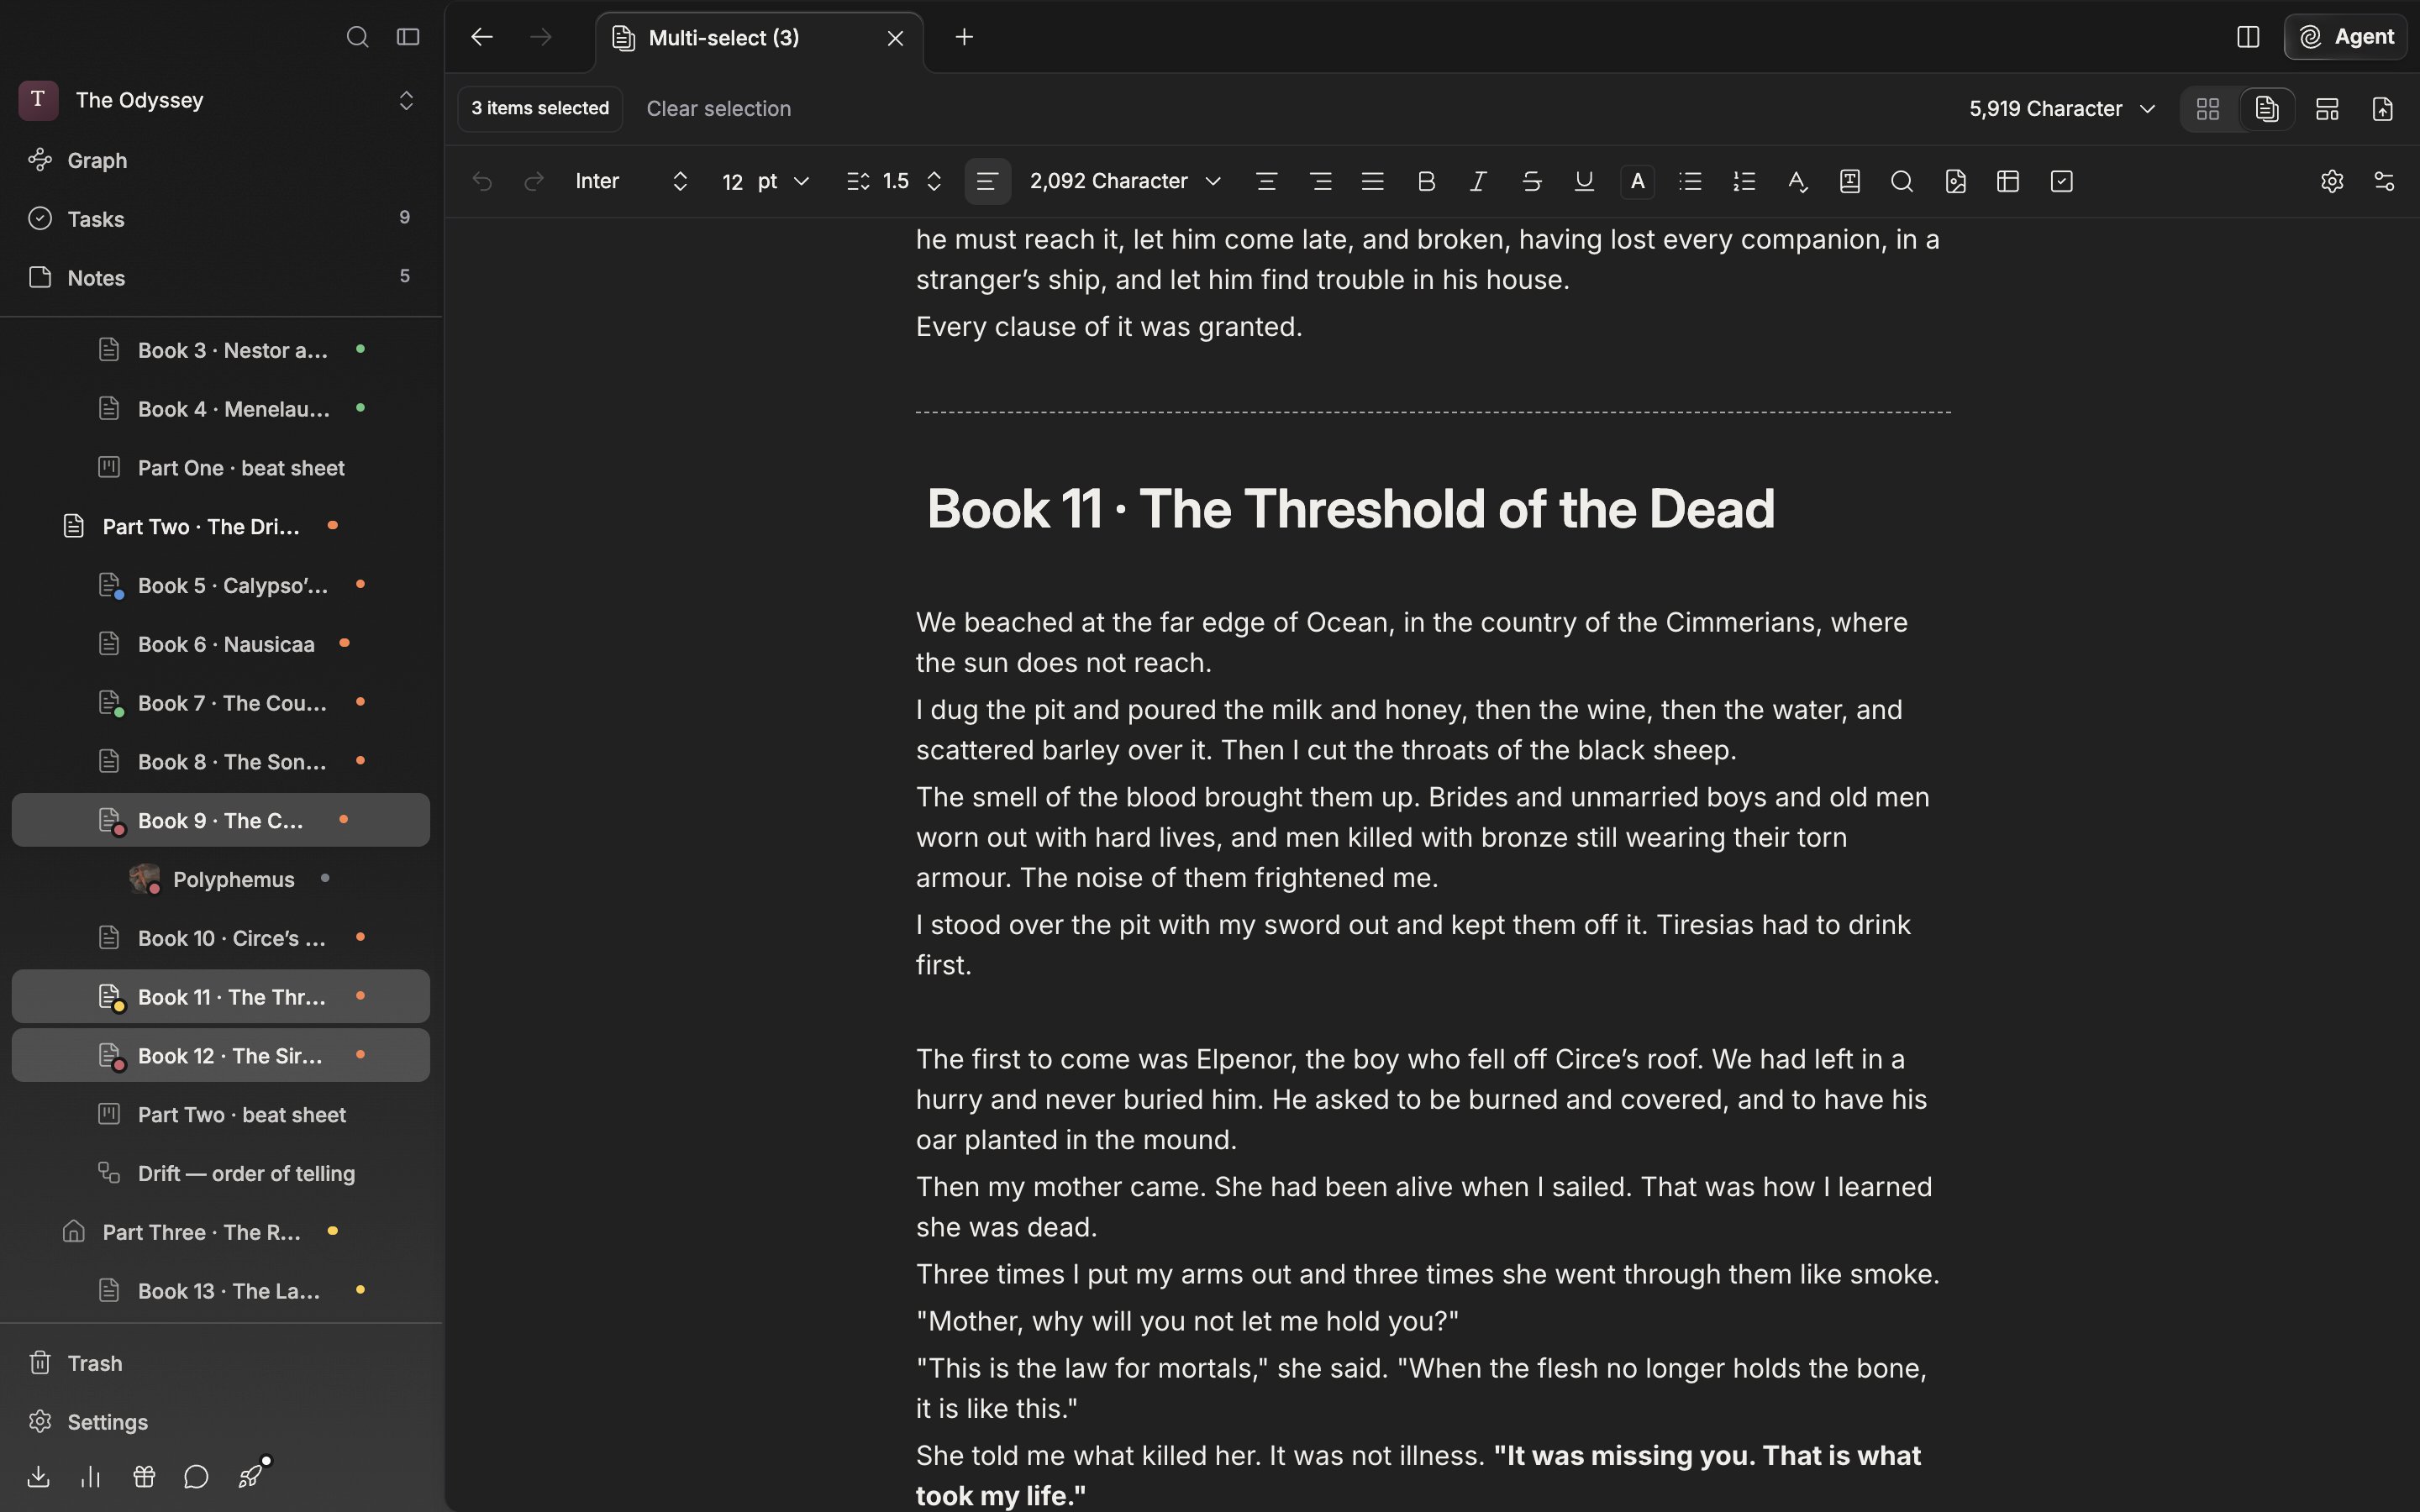Insert a table

pos(2008,181)
